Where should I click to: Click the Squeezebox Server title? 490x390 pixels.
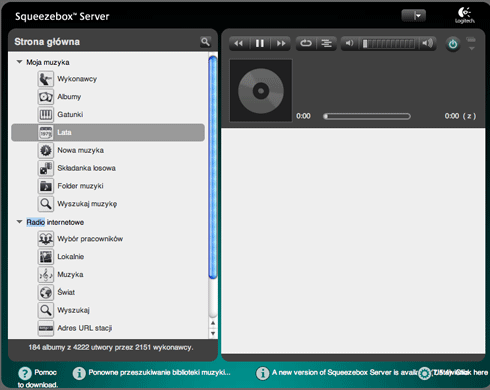(x=62, y=16)
